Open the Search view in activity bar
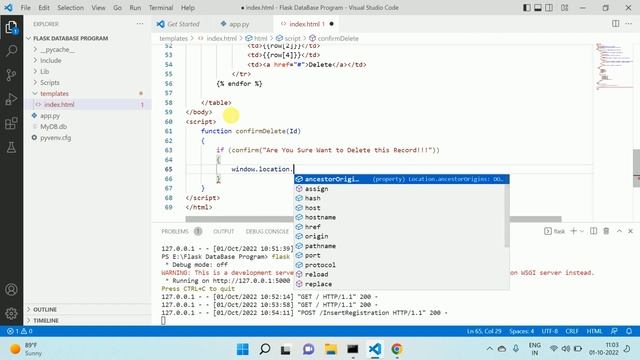Viewport: 640px width, 360px height. (11, 51)
